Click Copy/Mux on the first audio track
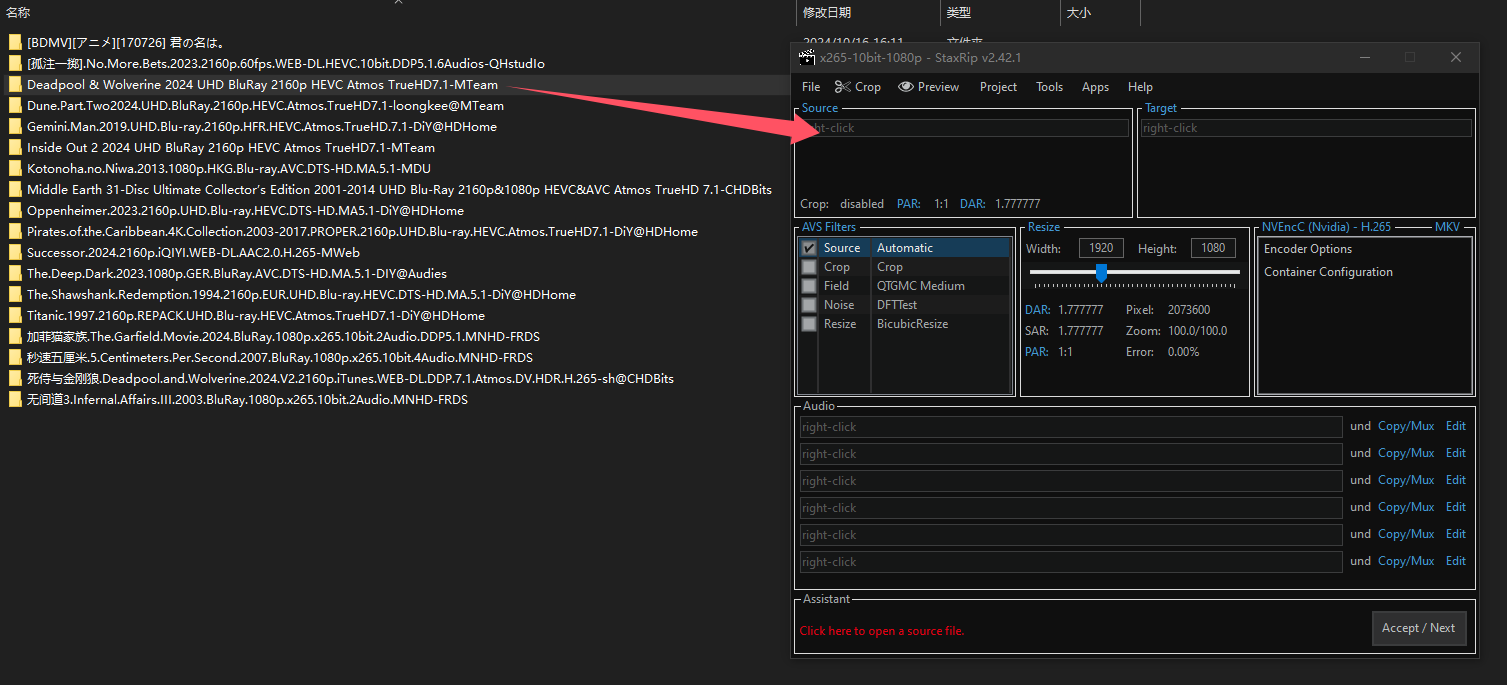Screen dimensions: 1507x685 click(1405, 426)
